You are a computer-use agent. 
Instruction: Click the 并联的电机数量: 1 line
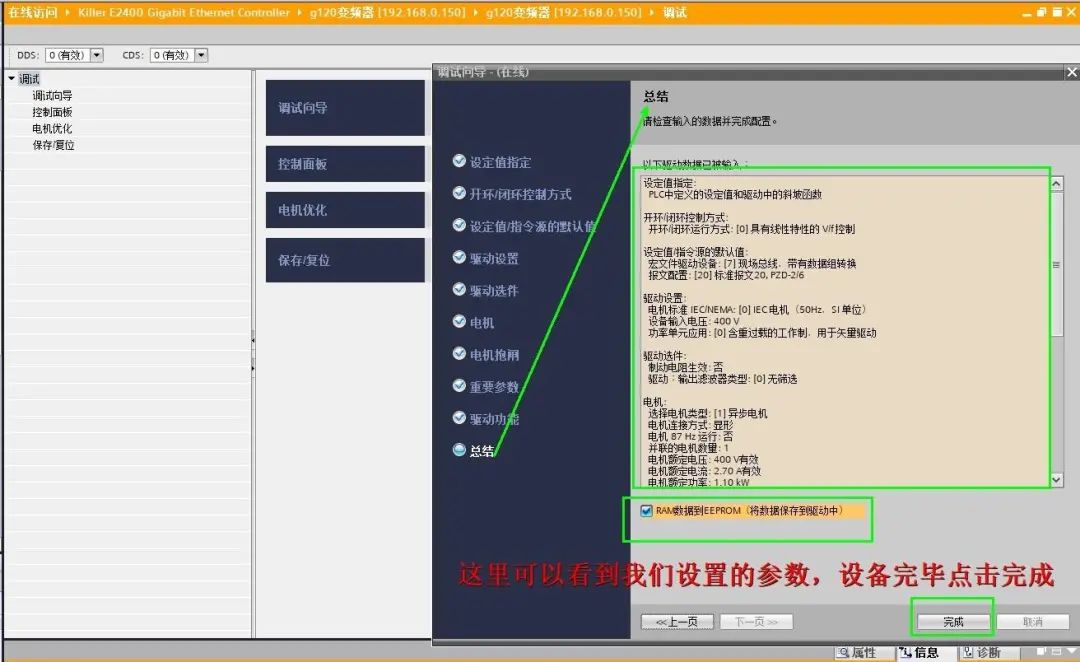pyautogui.click(x=688, y=448)
